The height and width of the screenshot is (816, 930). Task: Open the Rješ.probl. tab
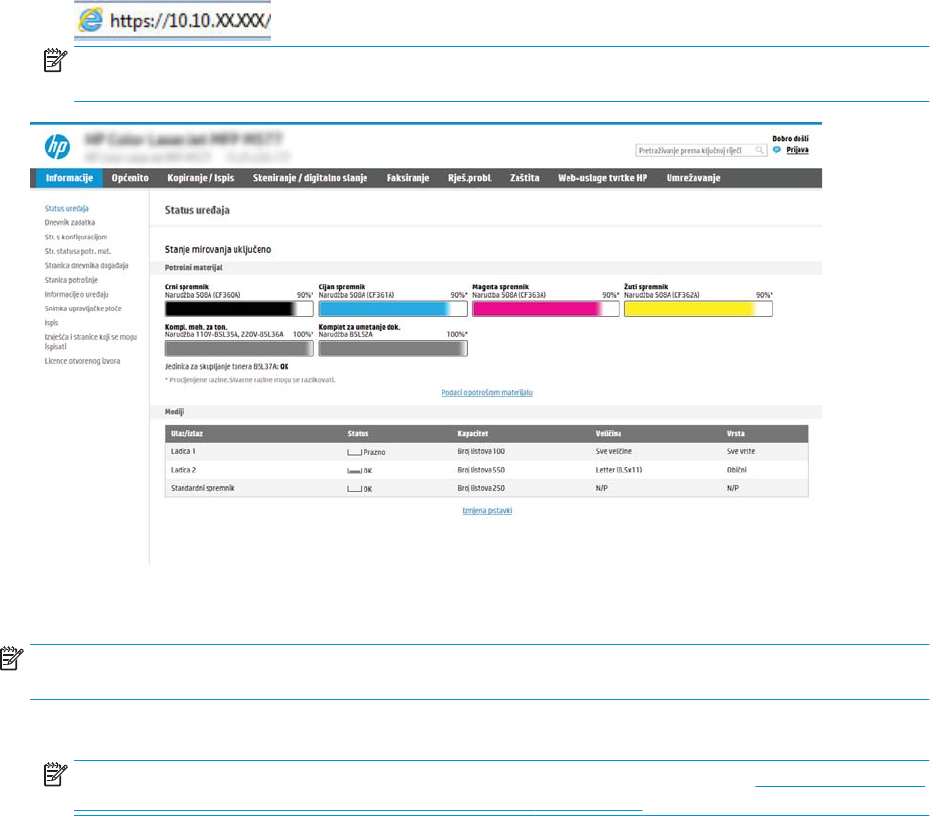470,178
